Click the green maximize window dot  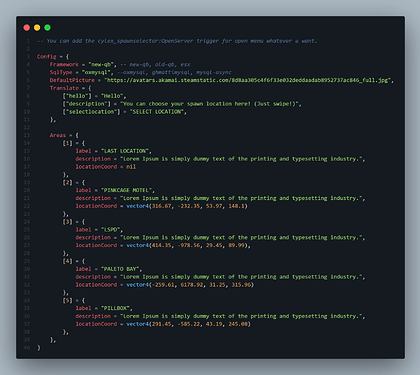click(47, 28)
